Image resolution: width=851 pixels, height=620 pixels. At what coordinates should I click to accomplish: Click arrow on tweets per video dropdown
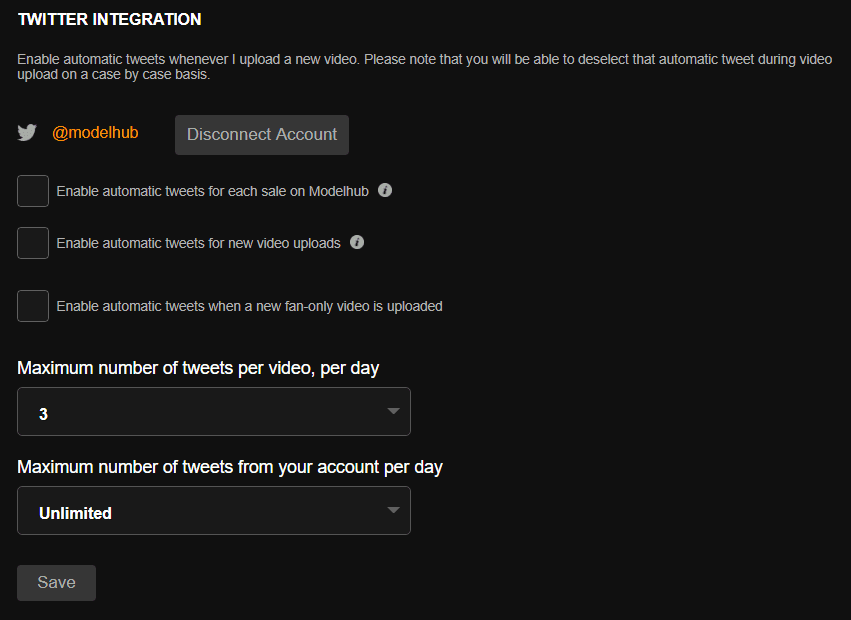(393, 411)
